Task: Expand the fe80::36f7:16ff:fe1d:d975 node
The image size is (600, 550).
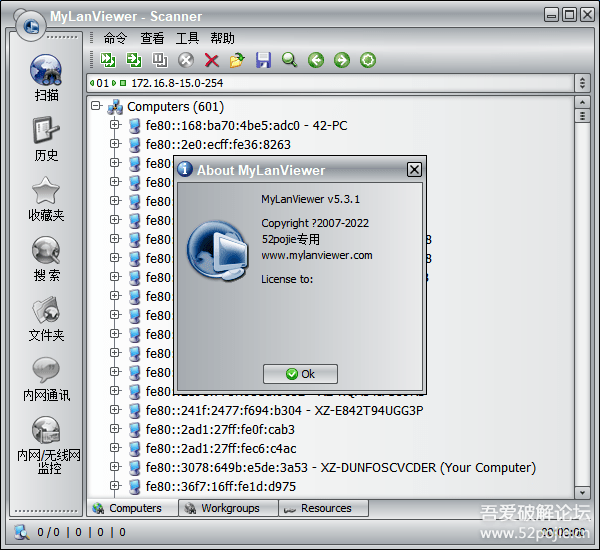Action: [x=114, y=486]
